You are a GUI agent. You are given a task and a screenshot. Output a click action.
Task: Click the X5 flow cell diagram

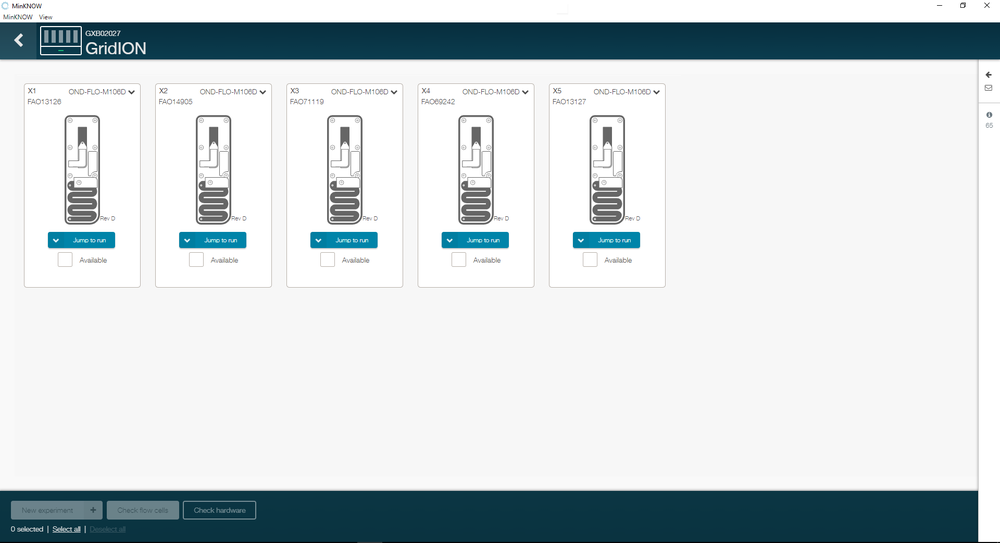click(x=607, y=170)
